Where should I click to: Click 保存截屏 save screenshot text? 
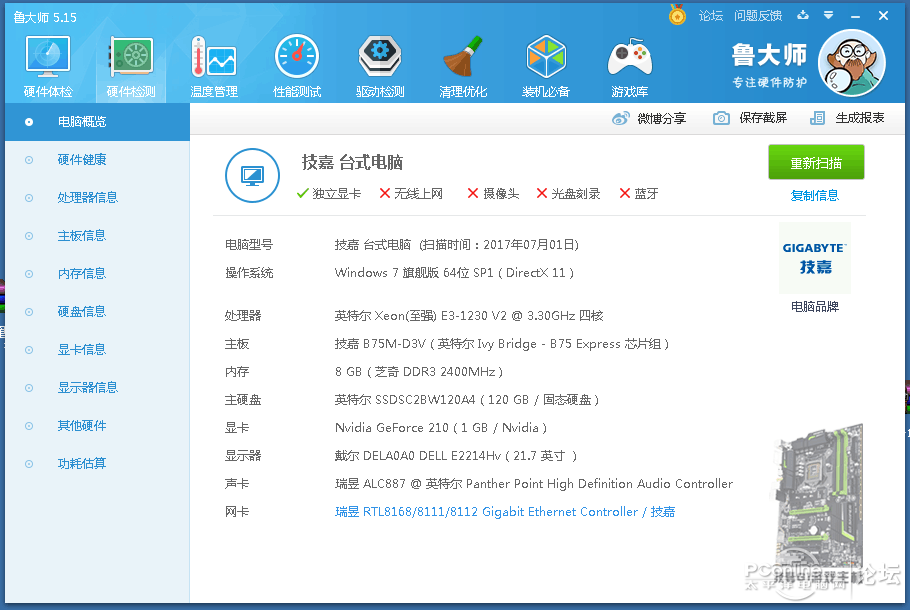763,118
